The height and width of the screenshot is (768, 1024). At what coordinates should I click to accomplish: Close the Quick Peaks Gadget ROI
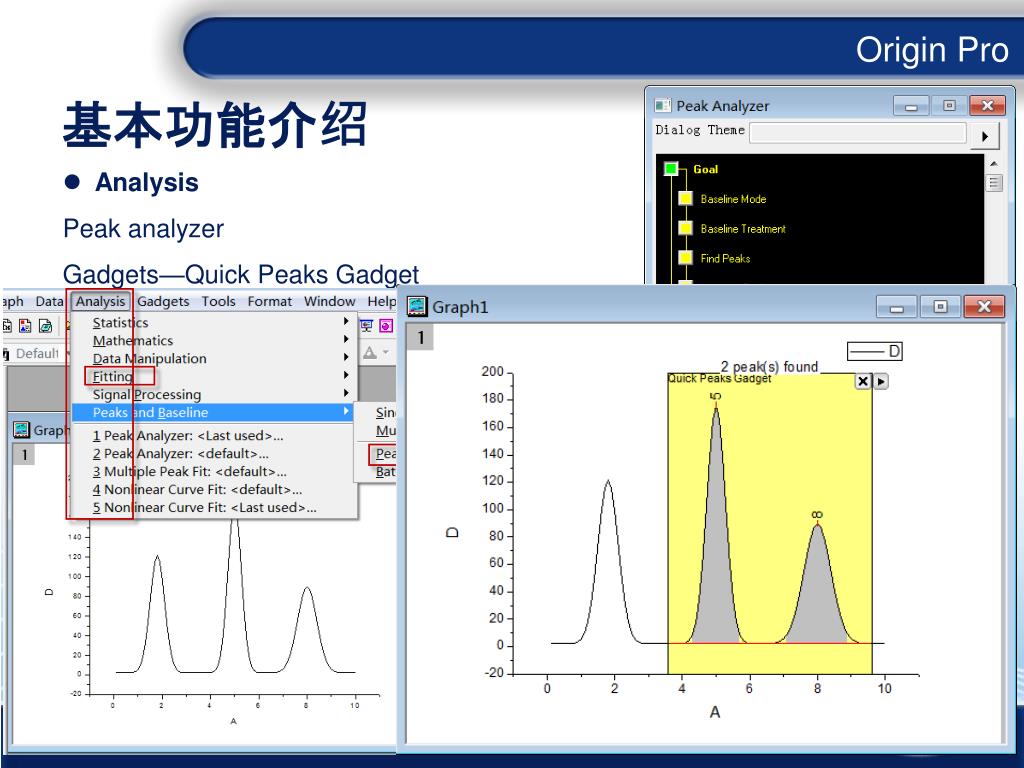coord(863,381)
